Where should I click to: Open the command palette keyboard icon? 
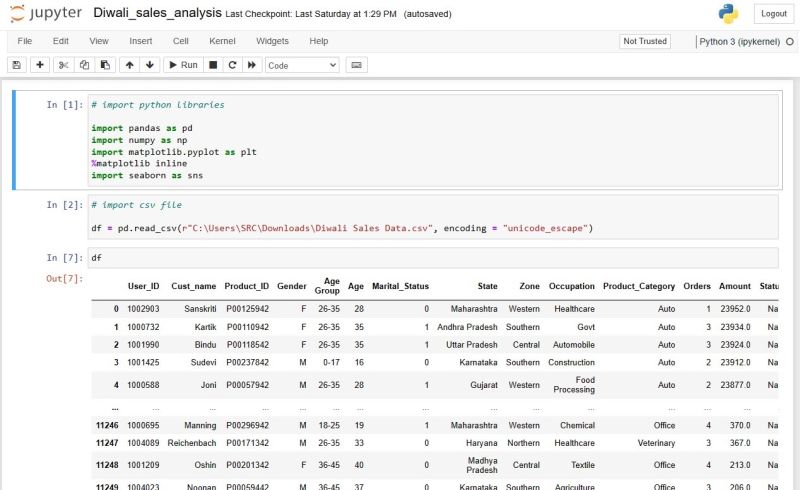click(x=357, y=65)
